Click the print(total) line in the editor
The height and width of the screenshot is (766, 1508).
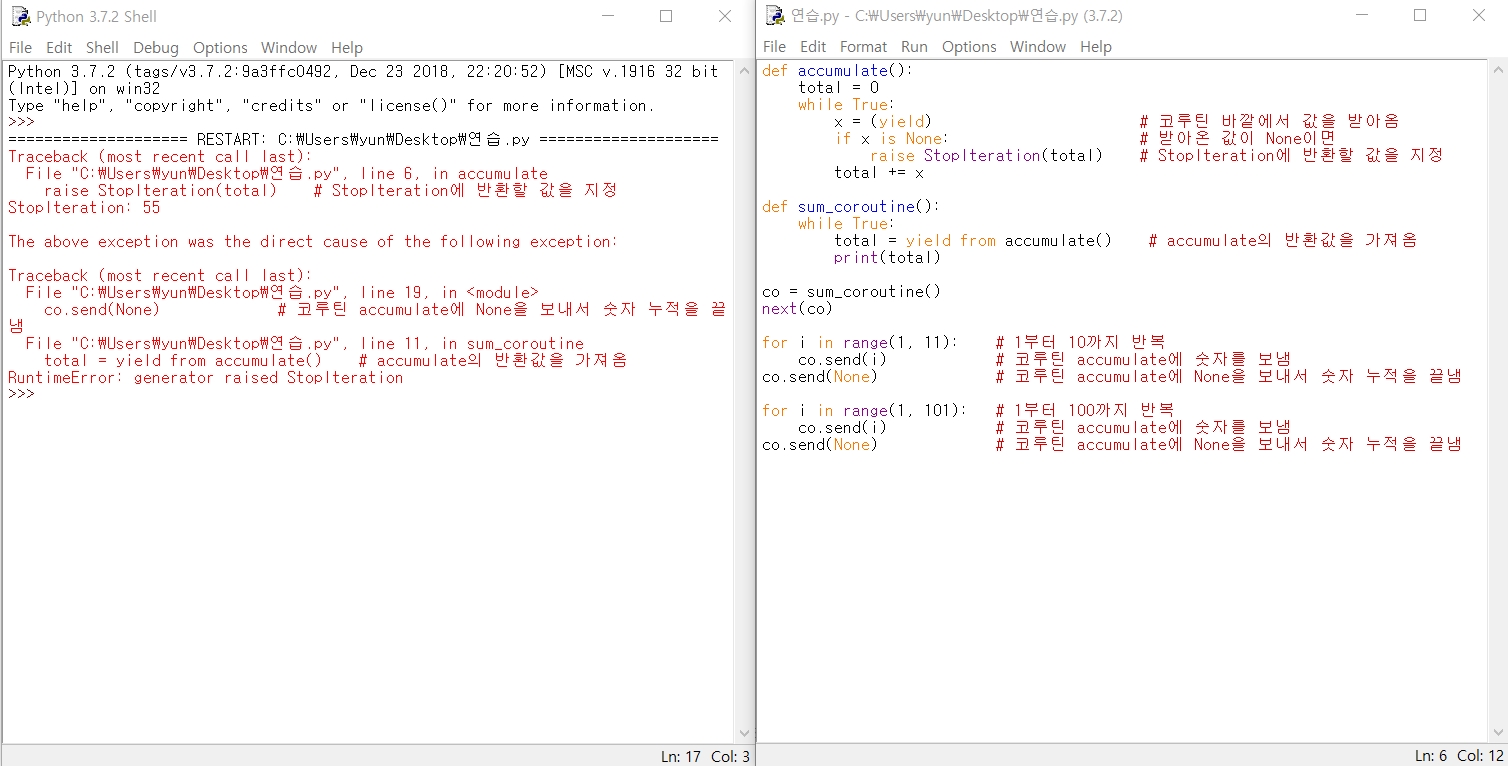pos(887,257)
